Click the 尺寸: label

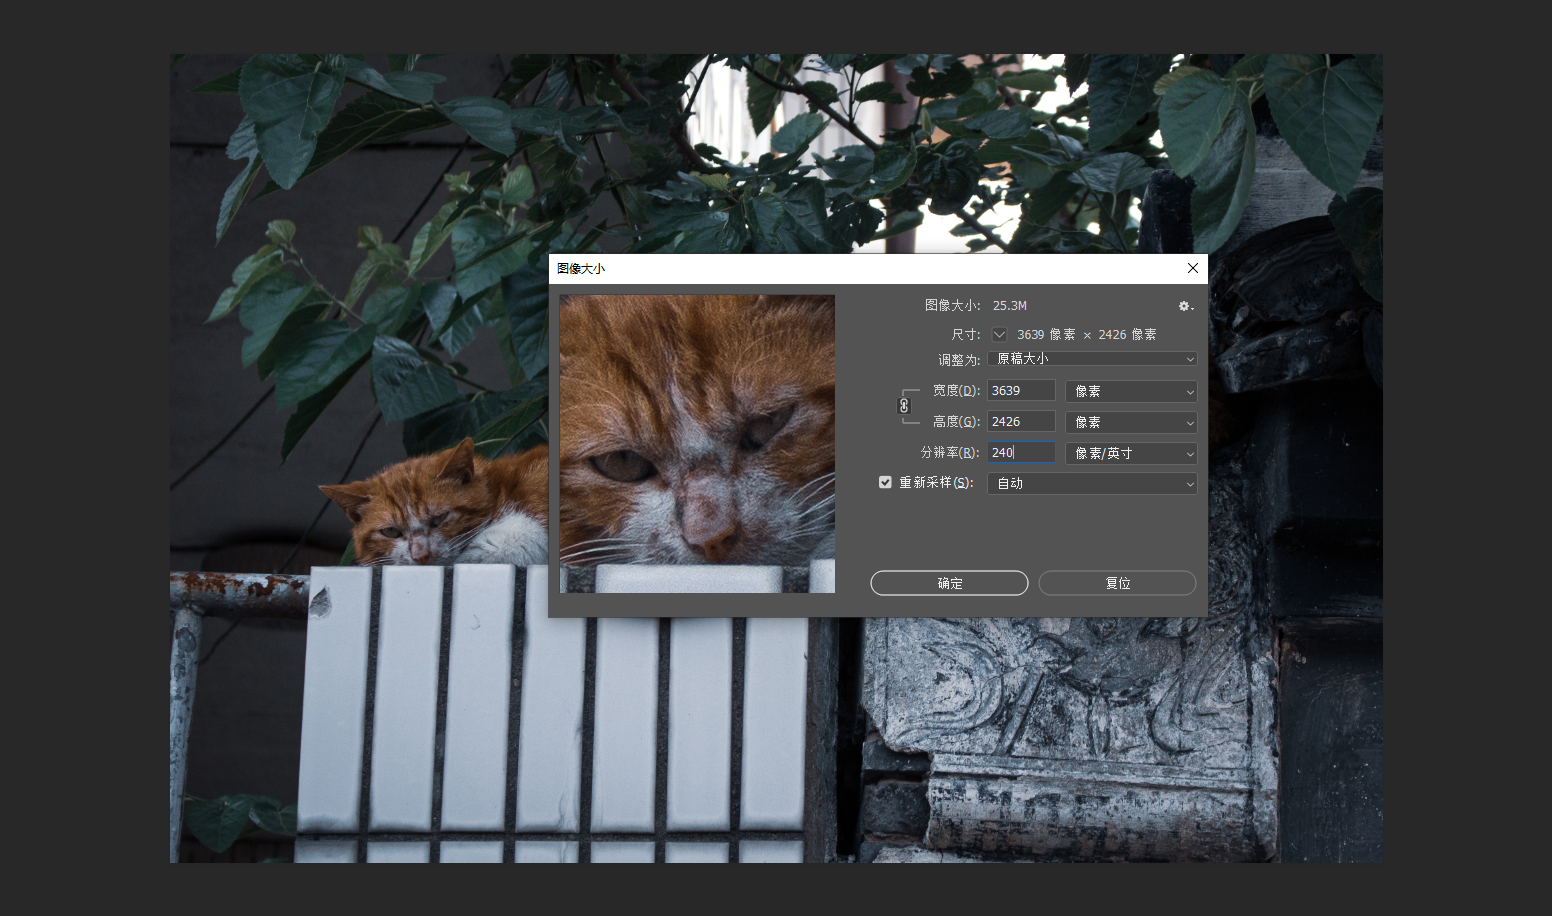tap(966, 335)
